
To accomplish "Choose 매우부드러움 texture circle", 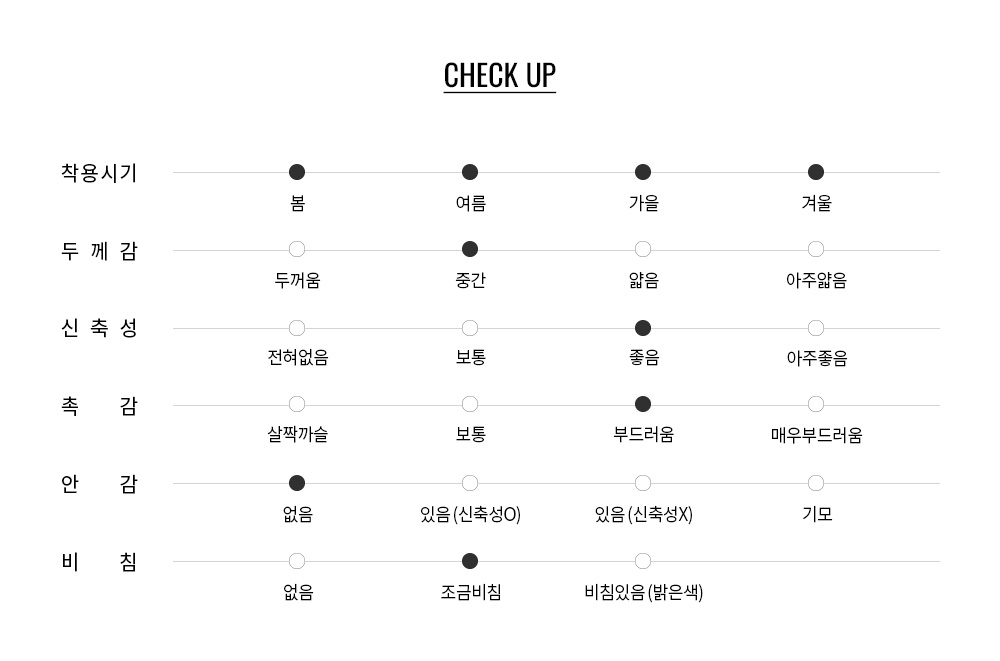I will tap(816, 405).
